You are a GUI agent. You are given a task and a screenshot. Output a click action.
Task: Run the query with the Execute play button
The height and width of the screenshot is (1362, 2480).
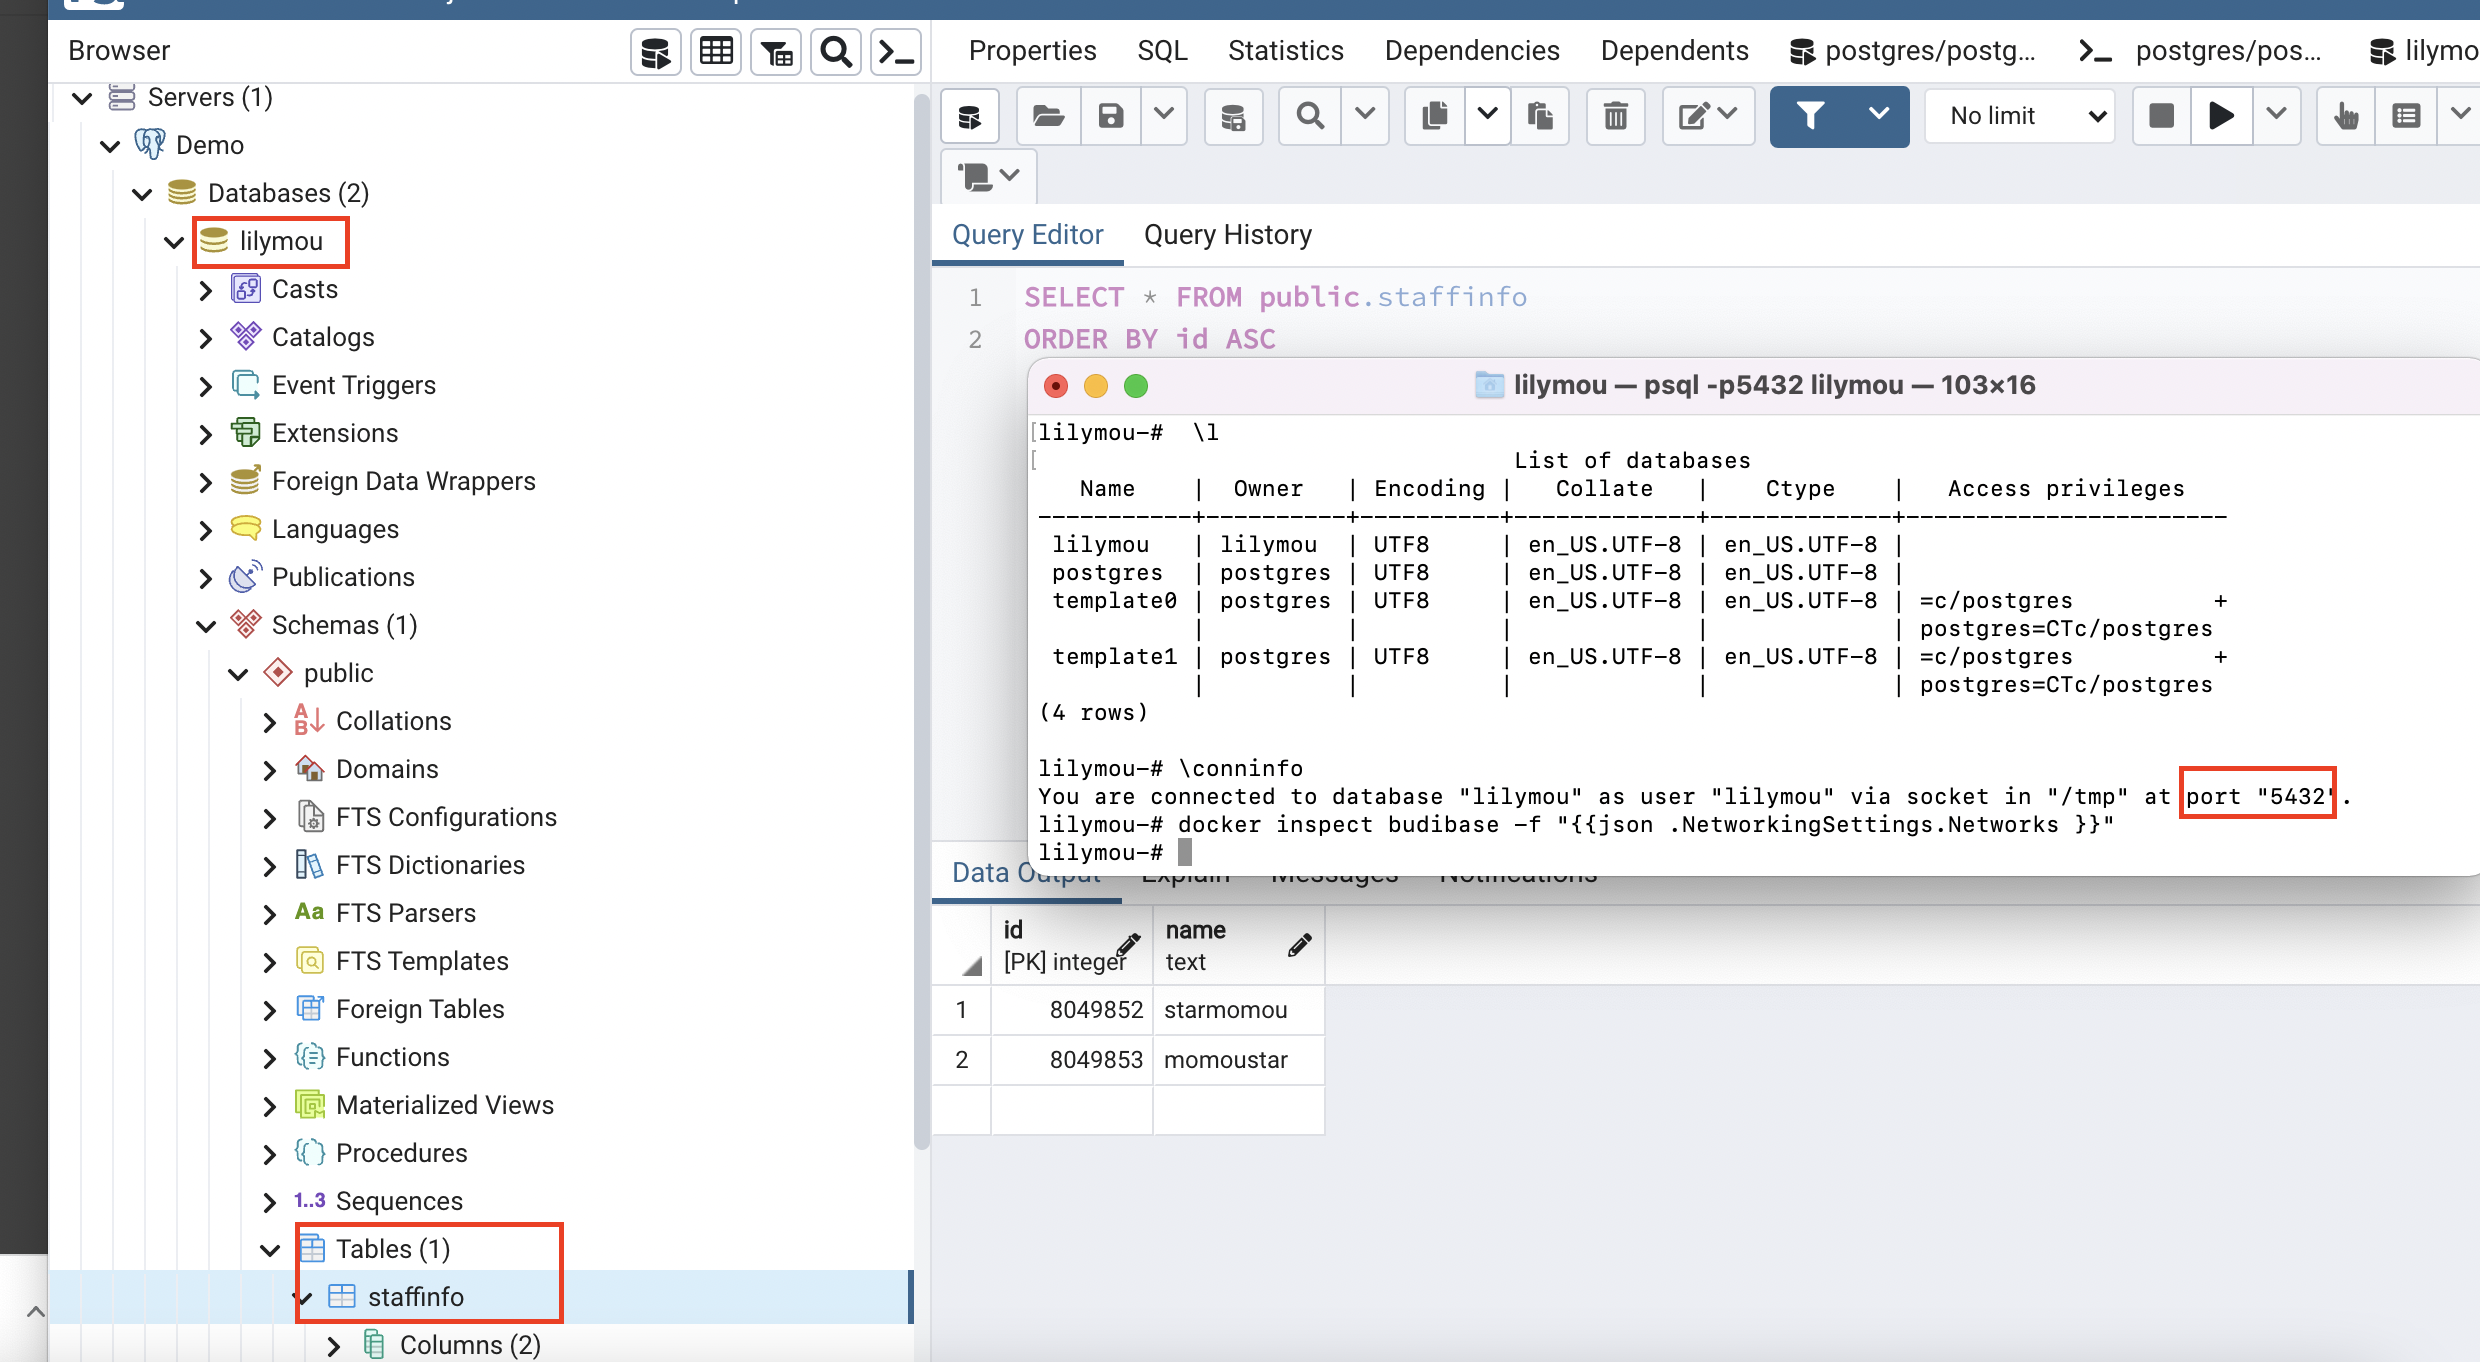coord(2220,115)
